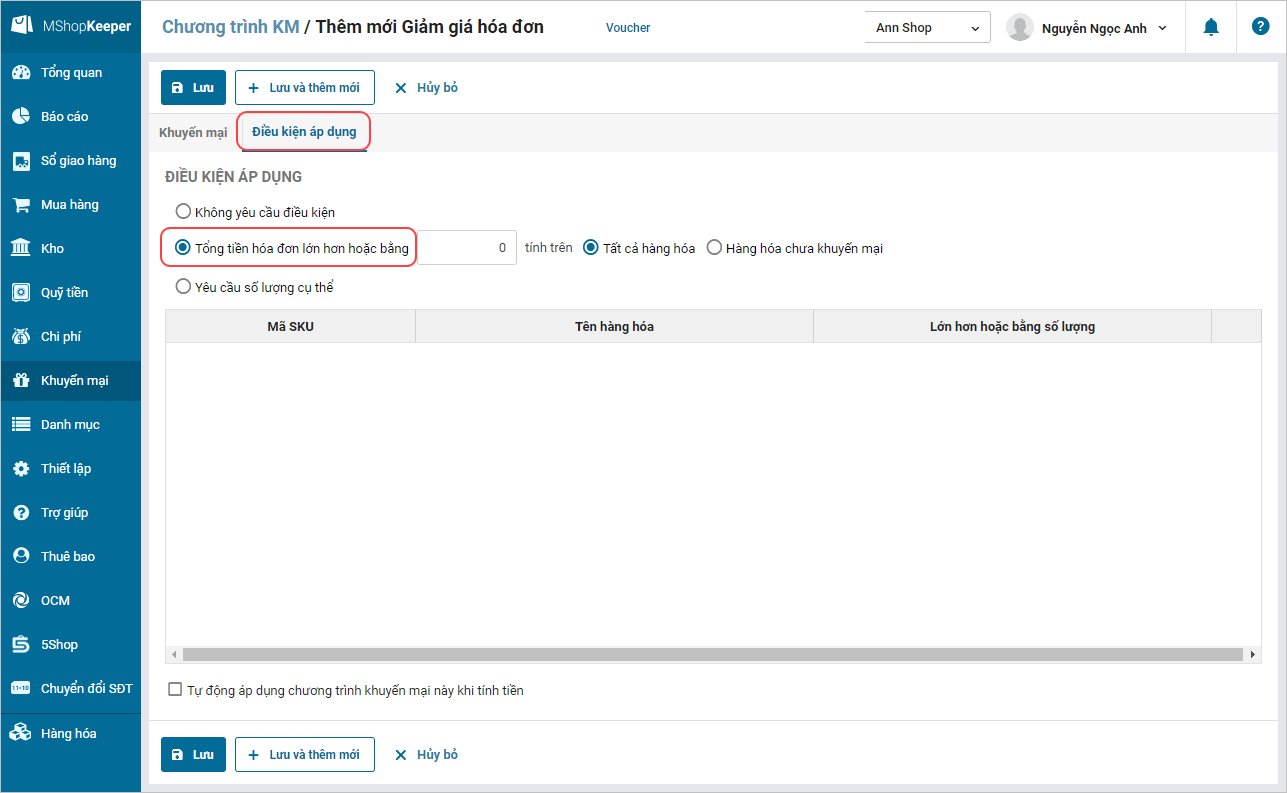Click the Mua hàng shopping cart icon
Screen dimensions: 1287x793
(21, 205)
